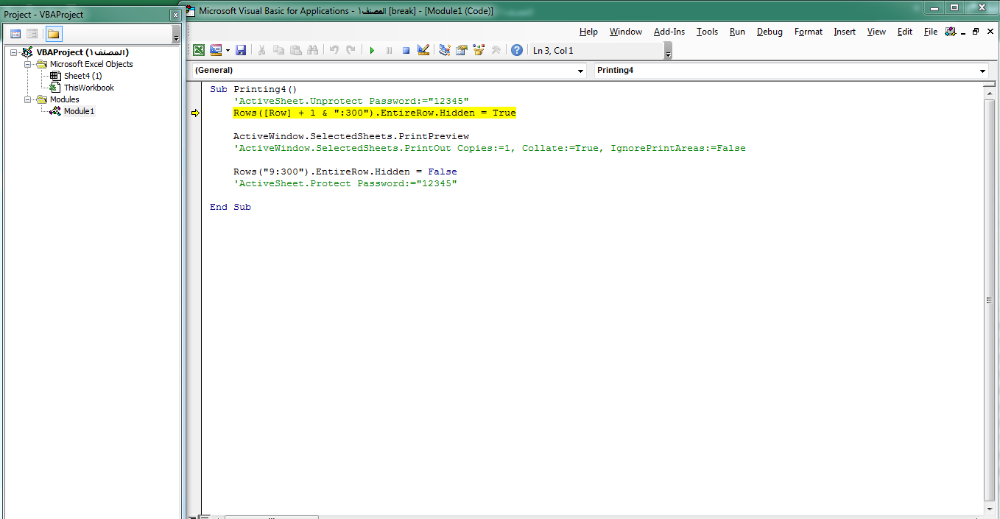
Task: Select ThisWorkbook in project tree
Action: pos(88,88)
